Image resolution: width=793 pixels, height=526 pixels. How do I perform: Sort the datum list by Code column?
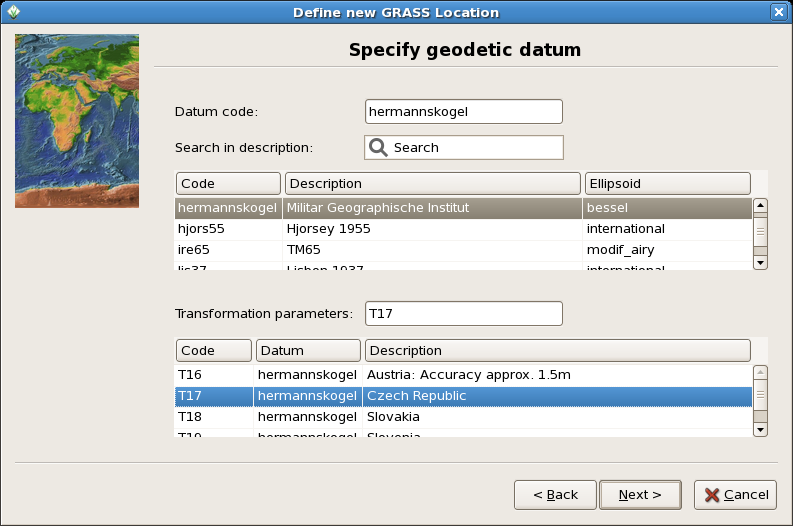(x=228, y=184)
